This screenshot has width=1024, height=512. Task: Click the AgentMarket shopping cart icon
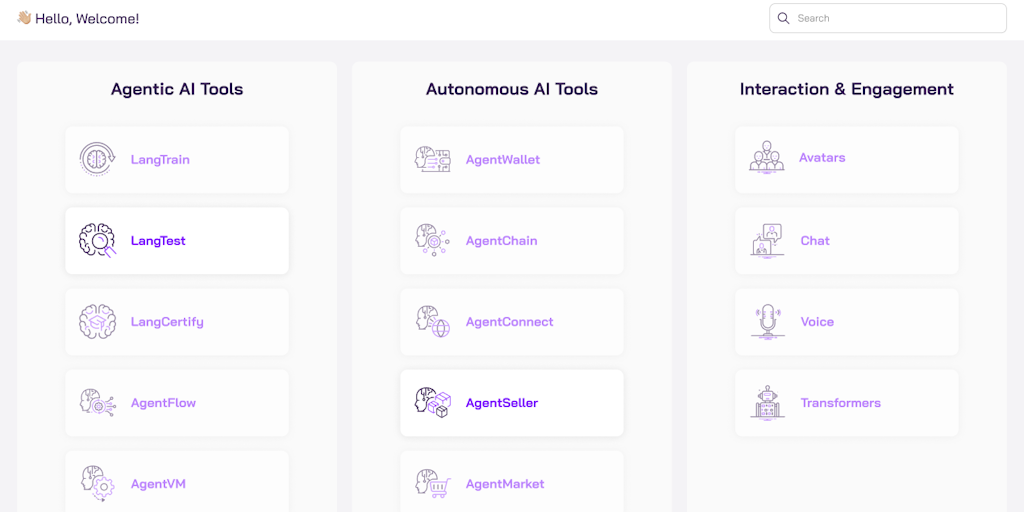[x=433, y=484]
